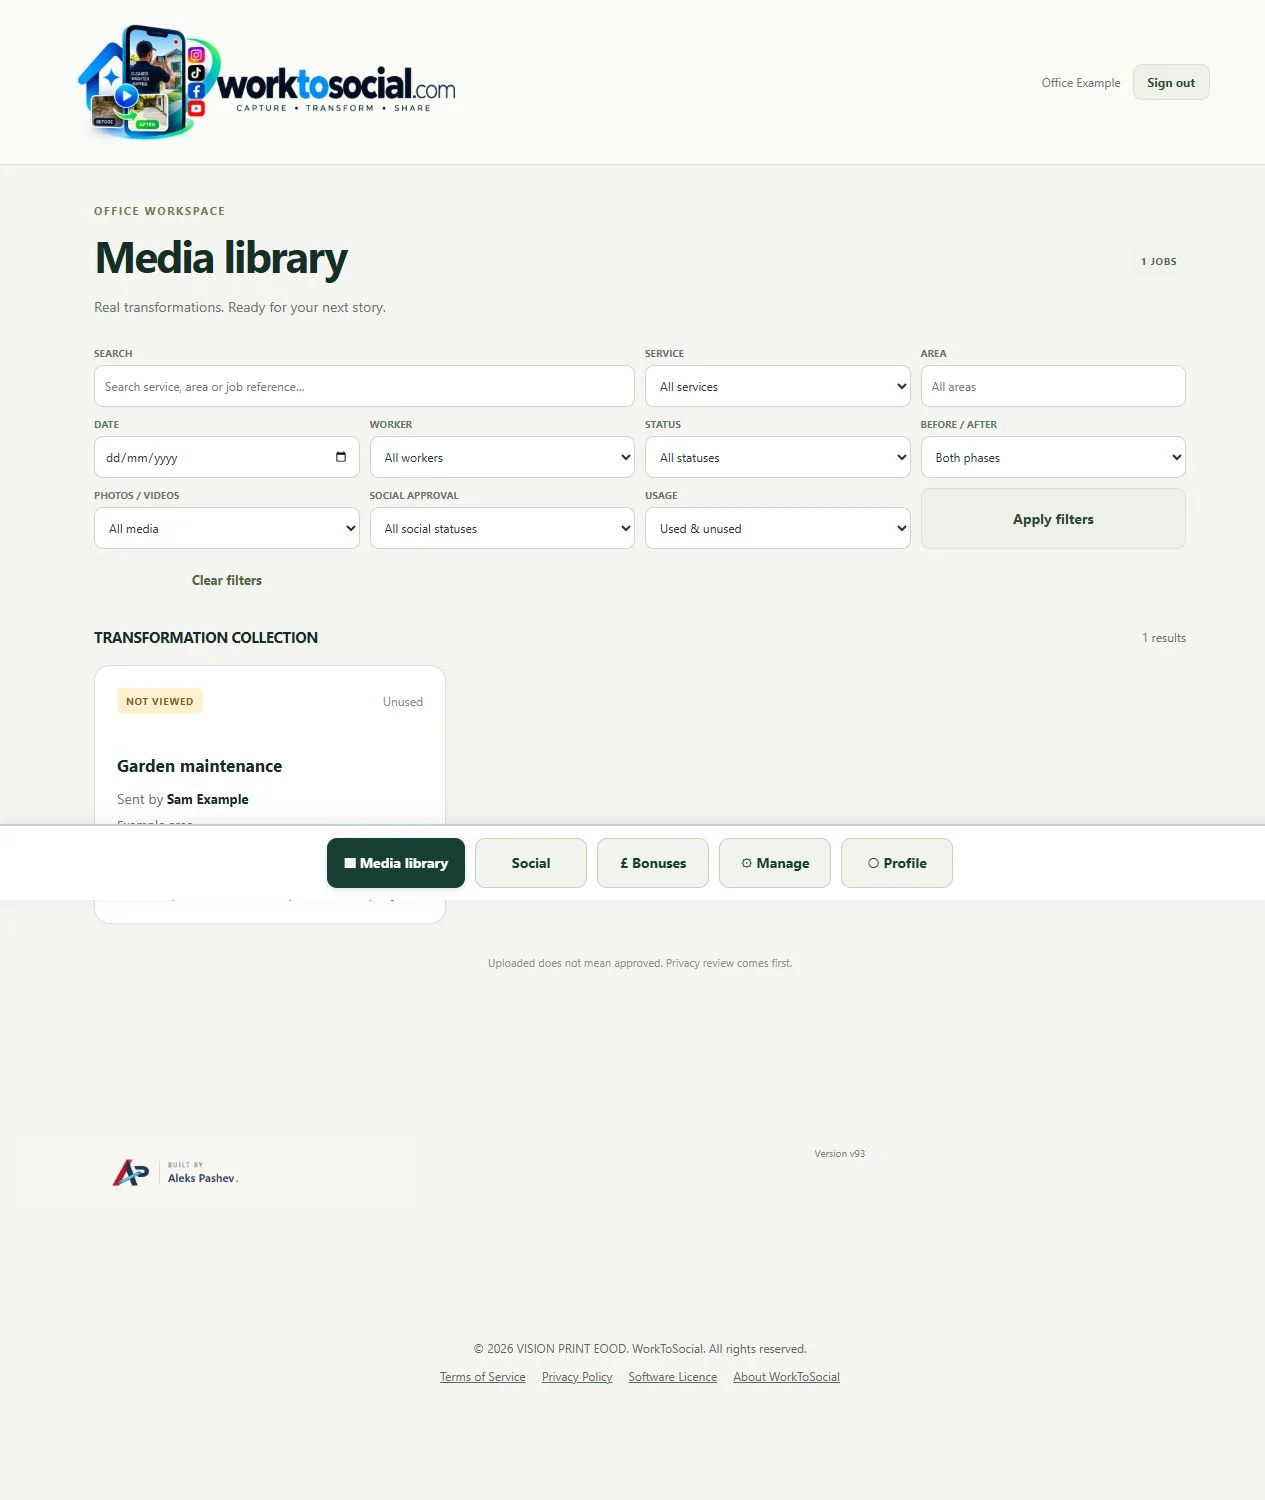The image size is (1265, 1500).
Task: Open the WorkToSocial logo homepage
Action: coord(267,82)
